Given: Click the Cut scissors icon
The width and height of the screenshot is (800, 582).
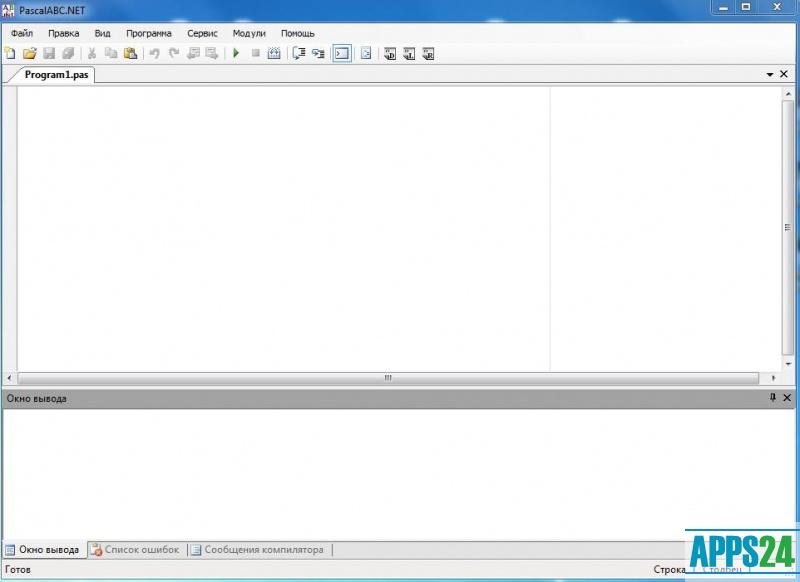Looking at the screenshot, I should click(92, 53).
